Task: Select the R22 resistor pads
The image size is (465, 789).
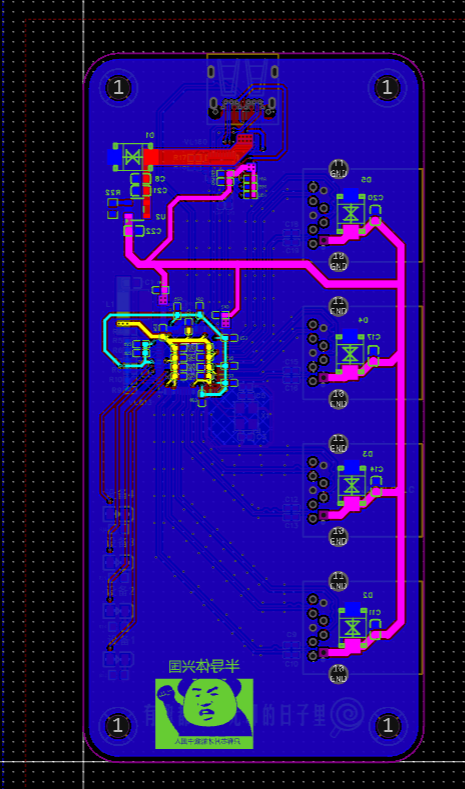Action: click(x=113, y=208)
